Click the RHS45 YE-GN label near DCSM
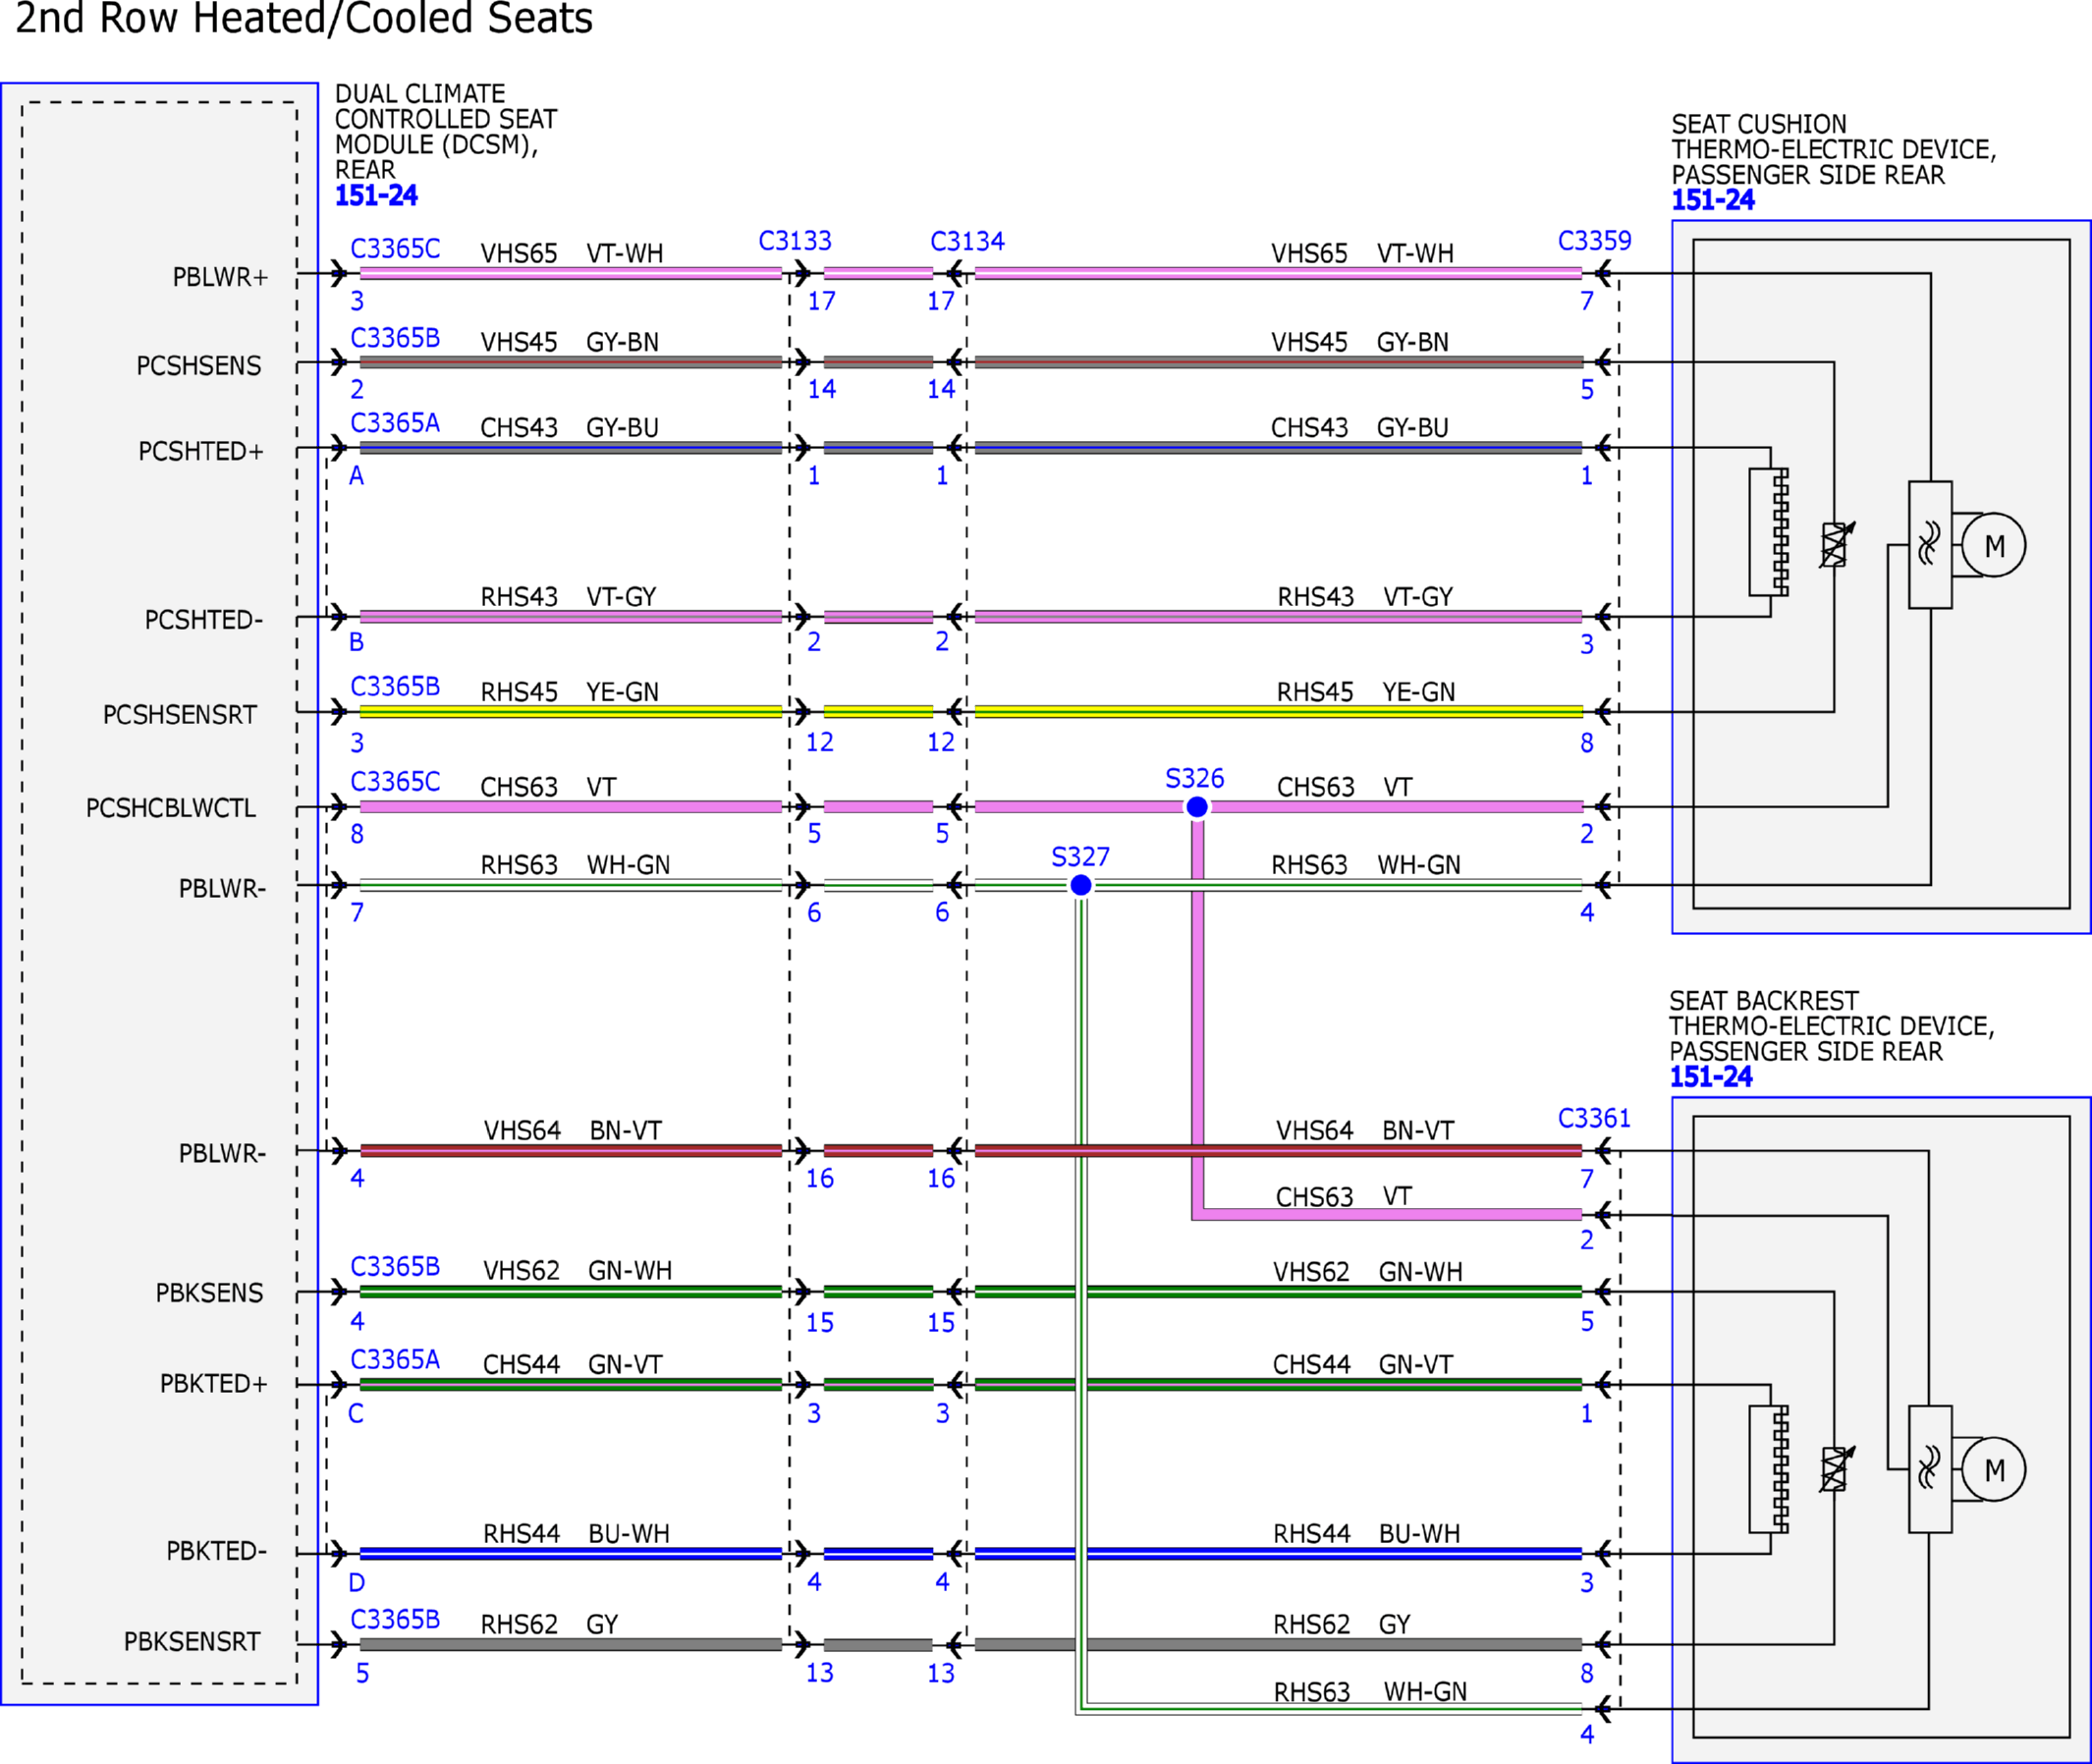Screen dimensions: 2092x1764 pos(569,692)
